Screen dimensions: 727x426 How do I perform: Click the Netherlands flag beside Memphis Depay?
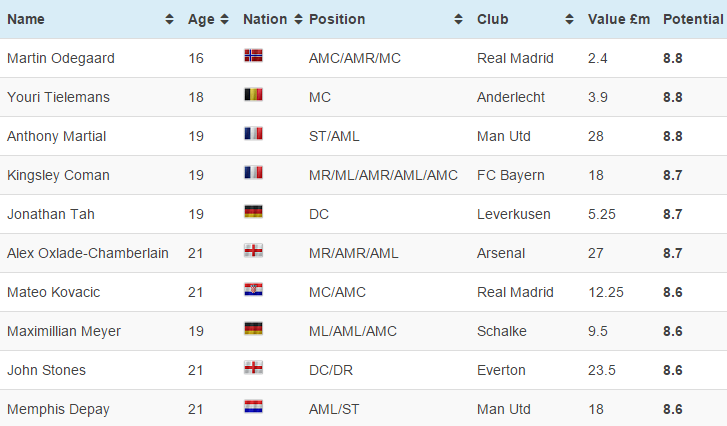(253, 408)
